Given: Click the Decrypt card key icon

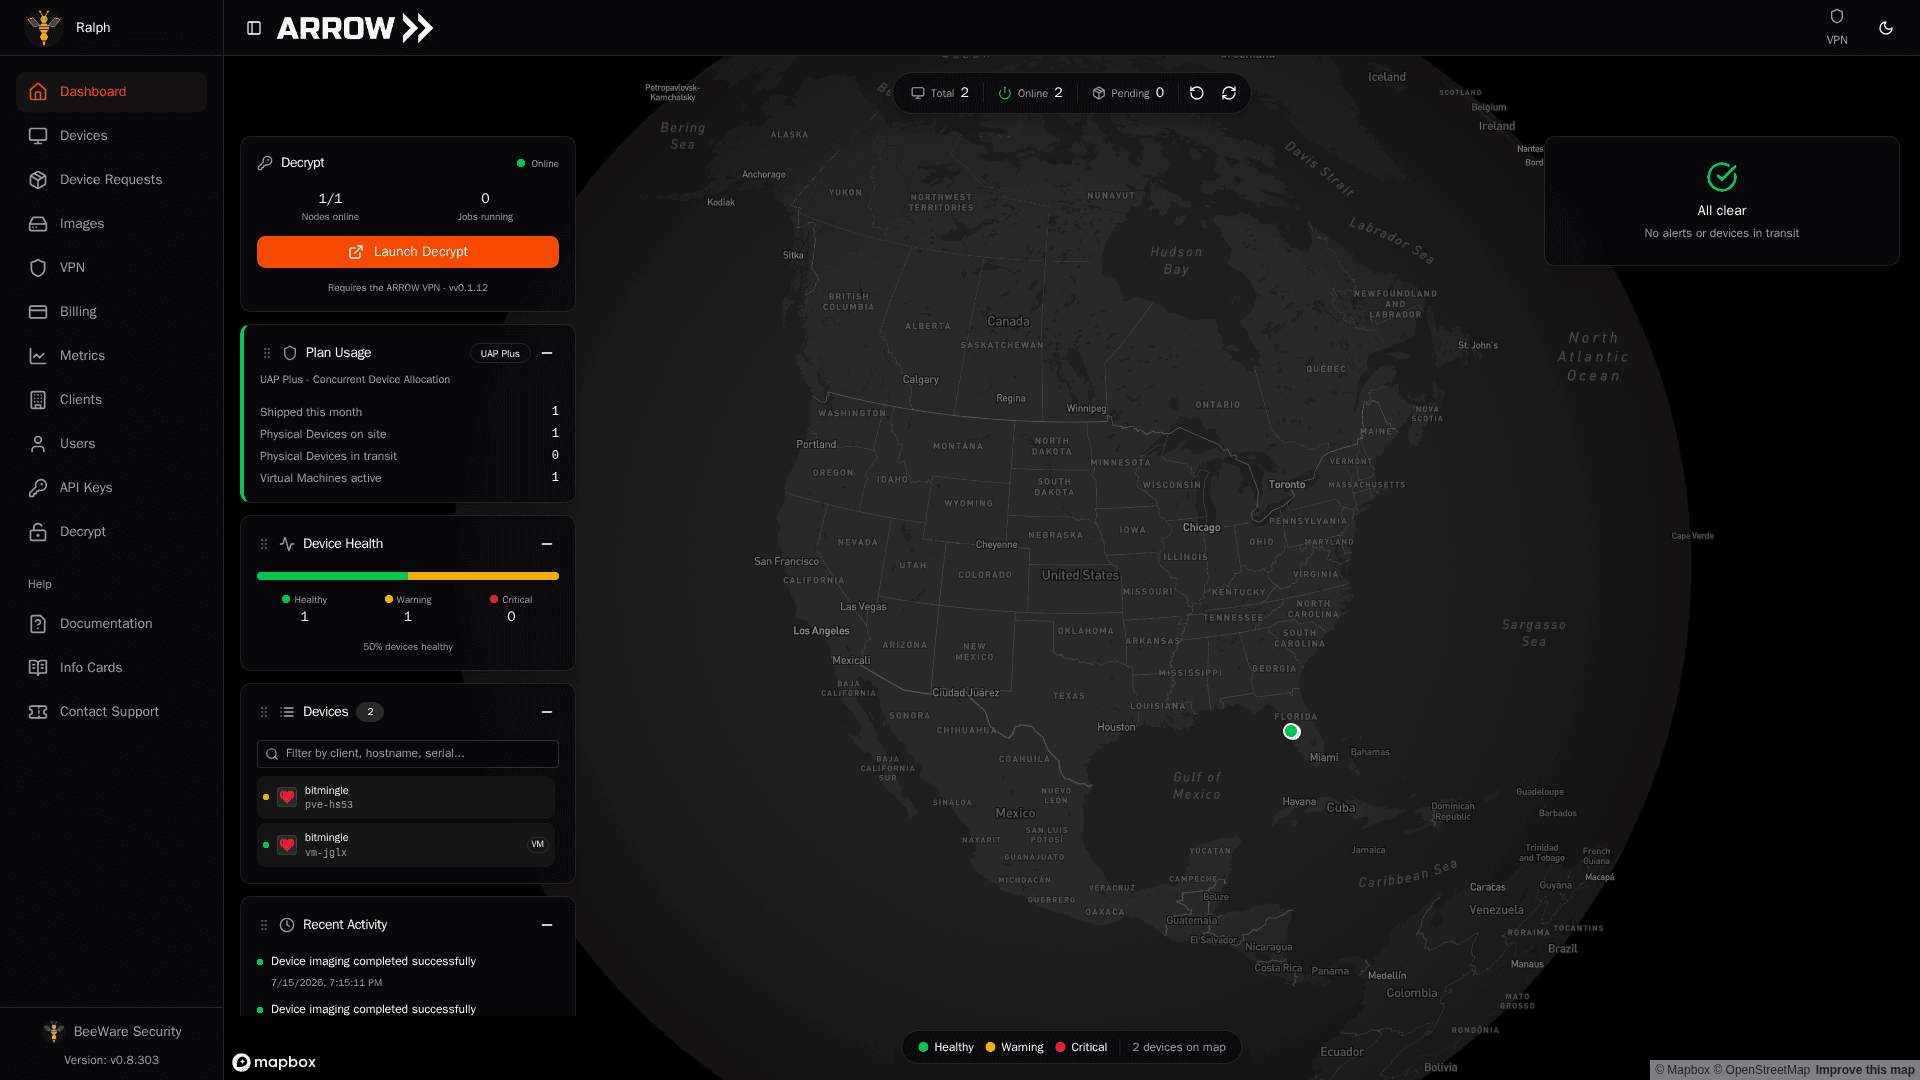Looking at the screenshot, I should [265, 163].
